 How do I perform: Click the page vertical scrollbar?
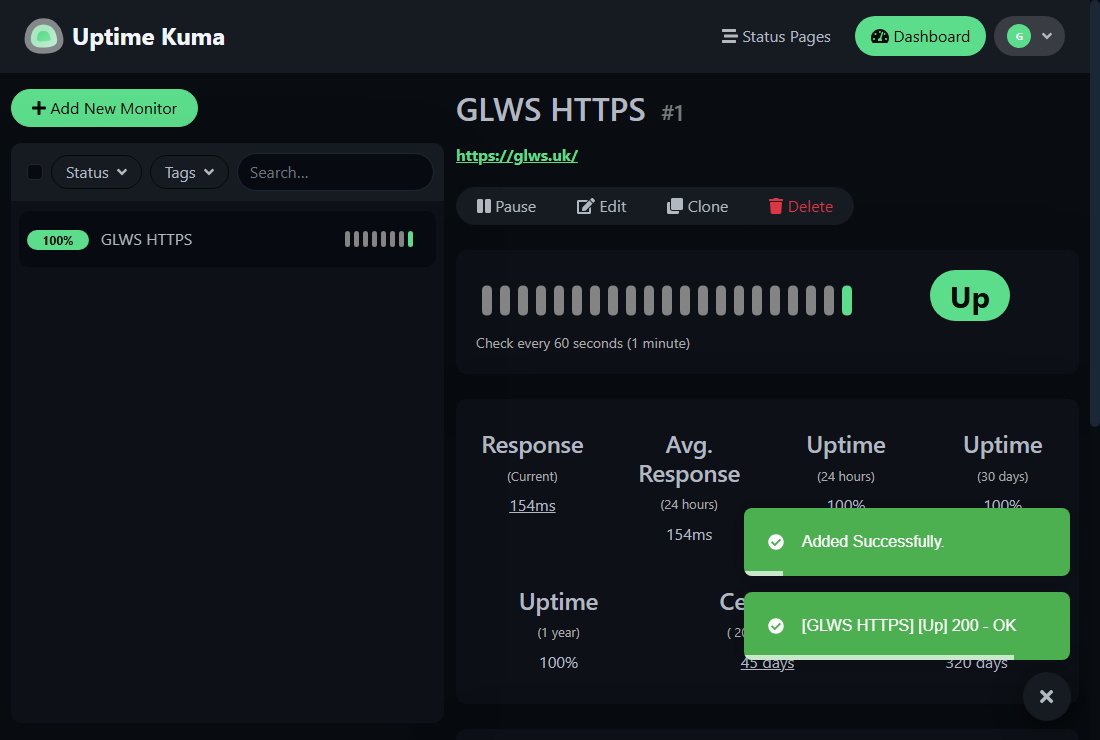tap(1094, 213)
